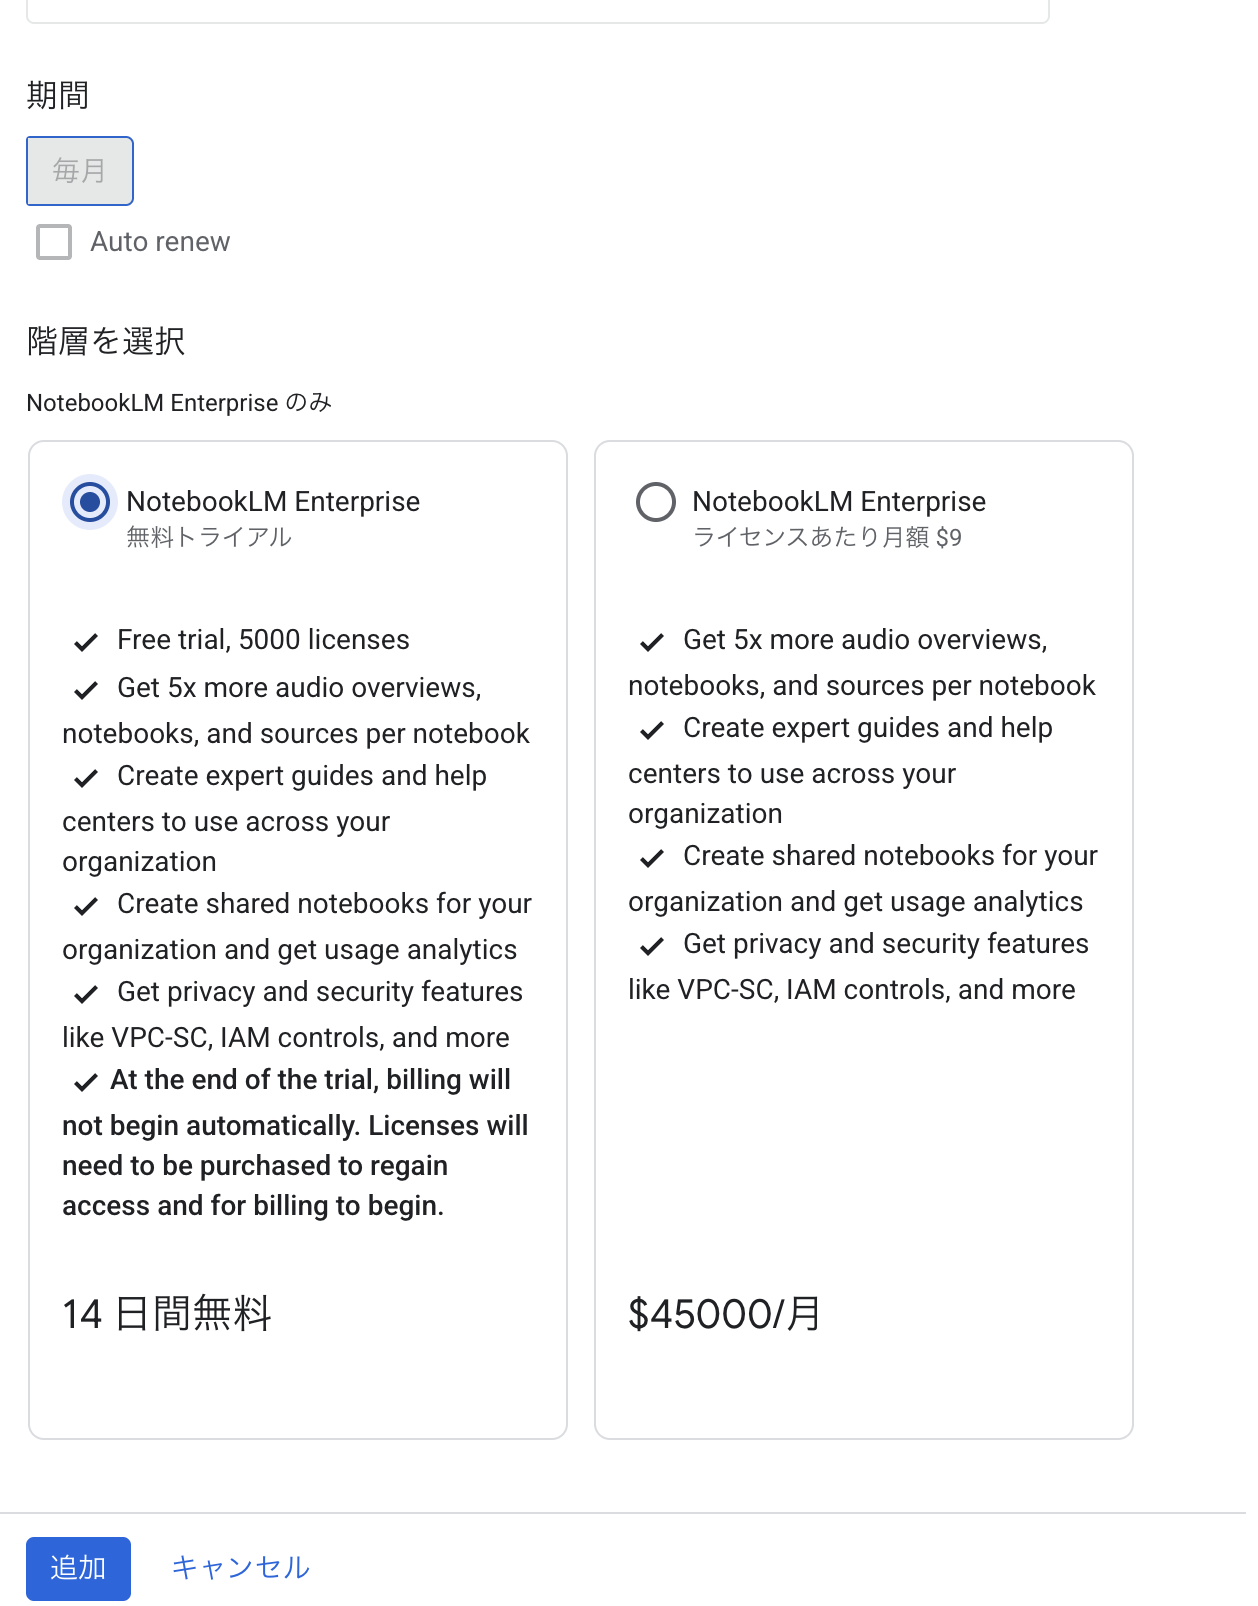Viewport: 1258px width, 1606px height.
Task: Select the NotebookLM Enterprise paid tier radio button
Action: click(656, 502)
